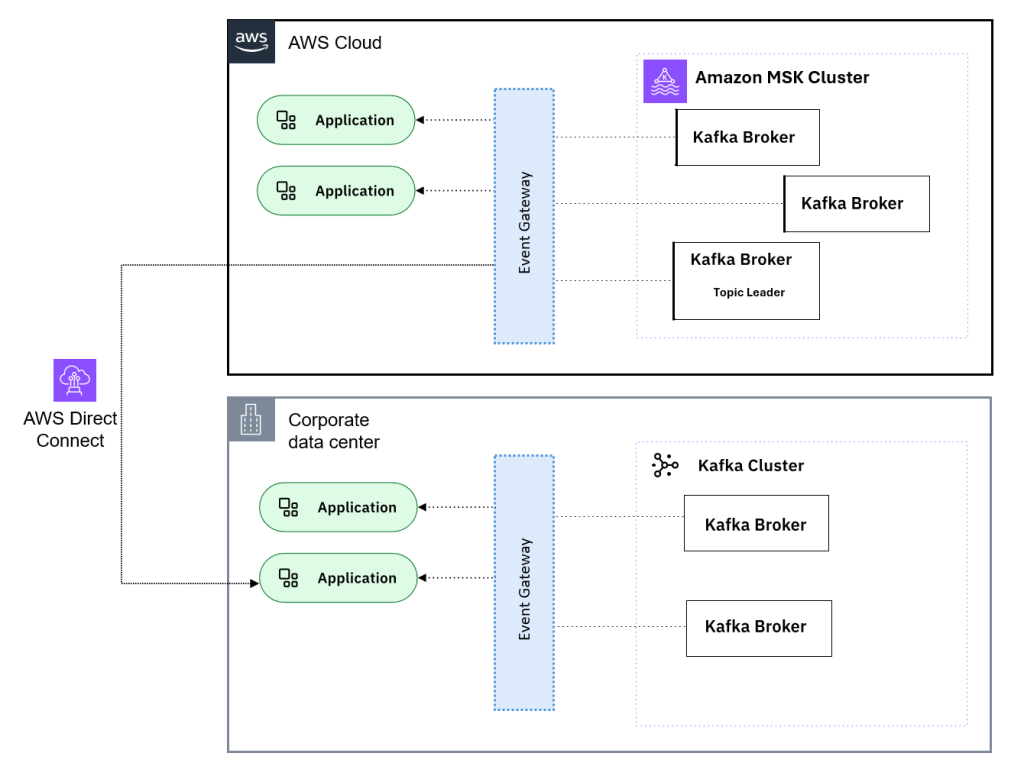
Task: Select the topmost Kafka Broker in MSK Cluster
Action: [747, 137]
